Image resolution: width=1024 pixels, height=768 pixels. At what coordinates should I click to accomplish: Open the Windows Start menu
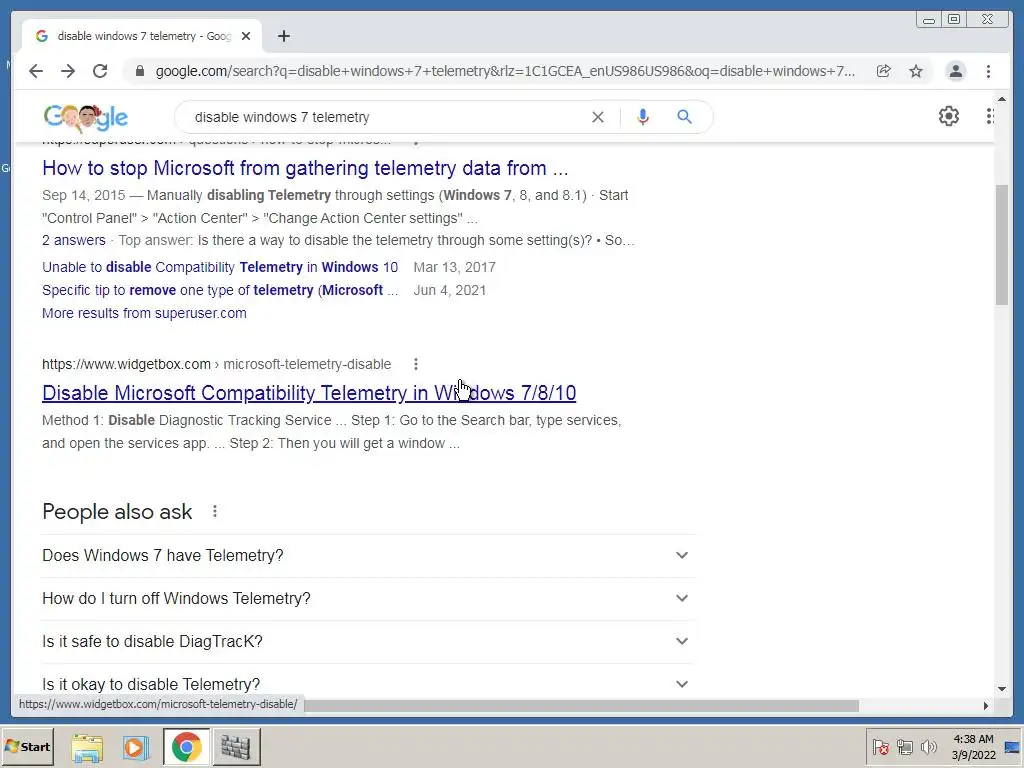[27, 746]
